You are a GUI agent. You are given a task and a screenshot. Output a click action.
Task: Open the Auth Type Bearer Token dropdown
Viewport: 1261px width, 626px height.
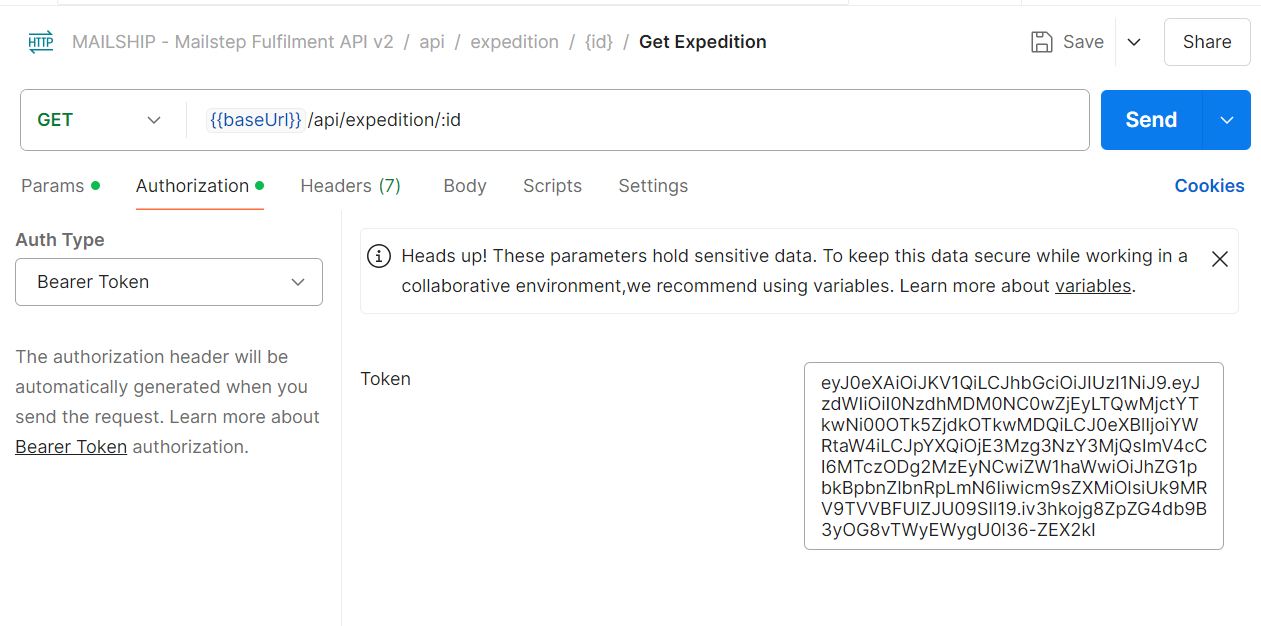pos(169,282)
